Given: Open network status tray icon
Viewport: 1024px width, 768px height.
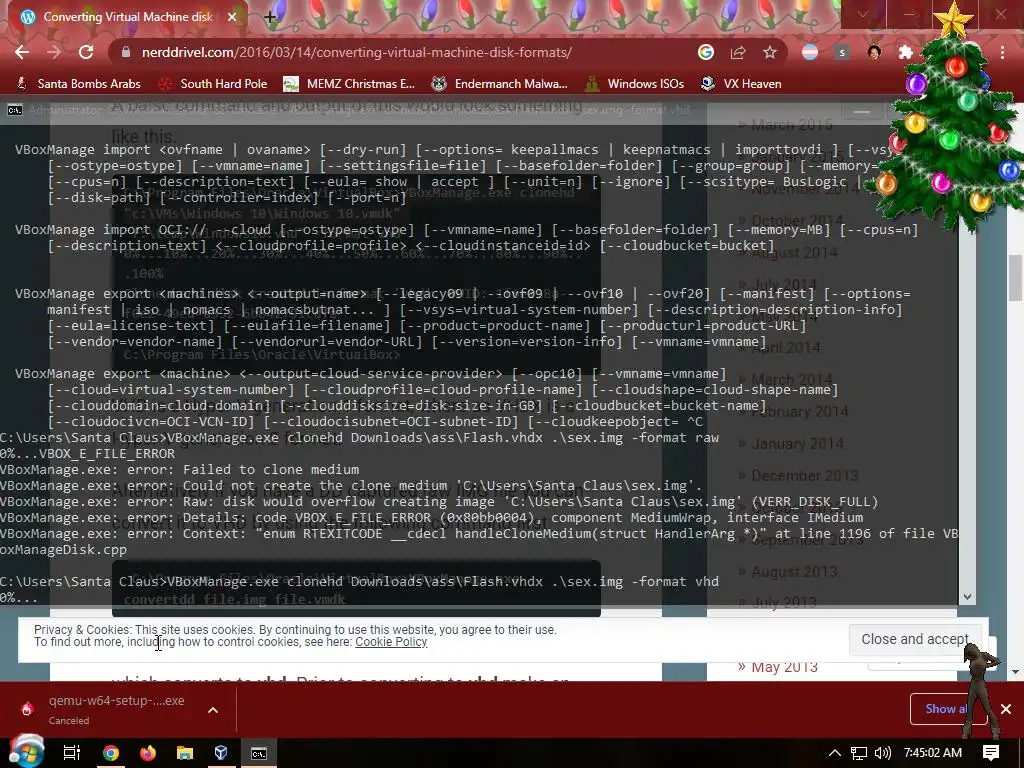Looking at the screenshot, I should [859, 753].
